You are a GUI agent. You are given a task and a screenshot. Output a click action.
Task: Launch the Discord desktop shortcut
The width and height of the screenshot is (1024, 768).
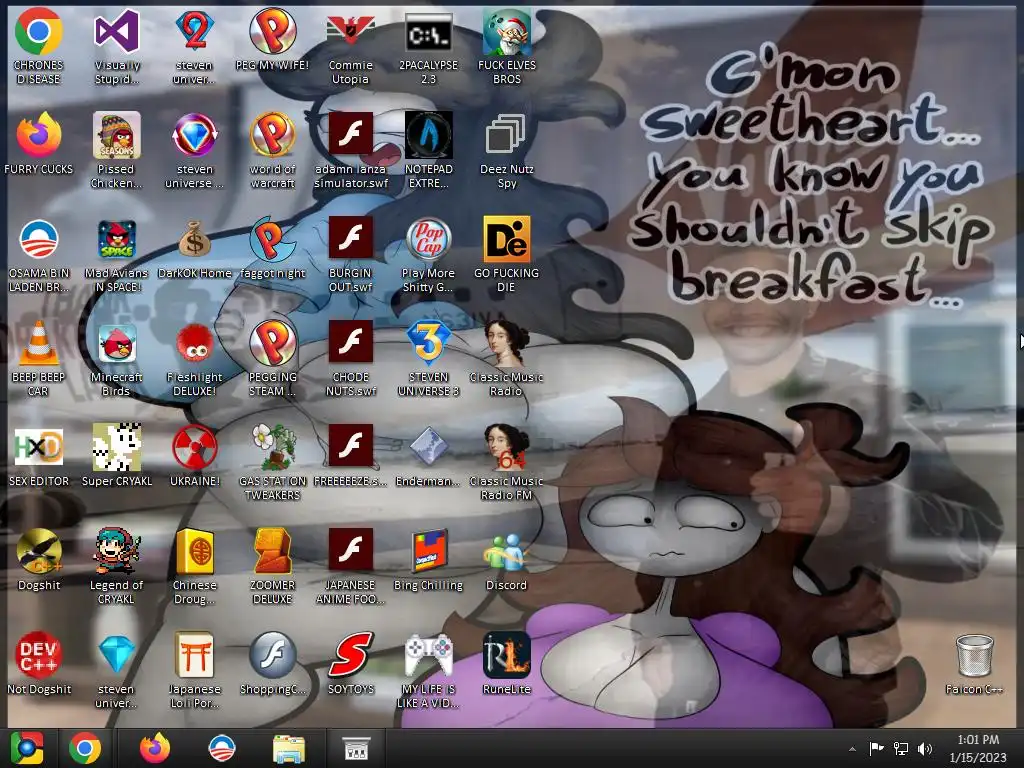pyautogui.click(x=506, y=551)
